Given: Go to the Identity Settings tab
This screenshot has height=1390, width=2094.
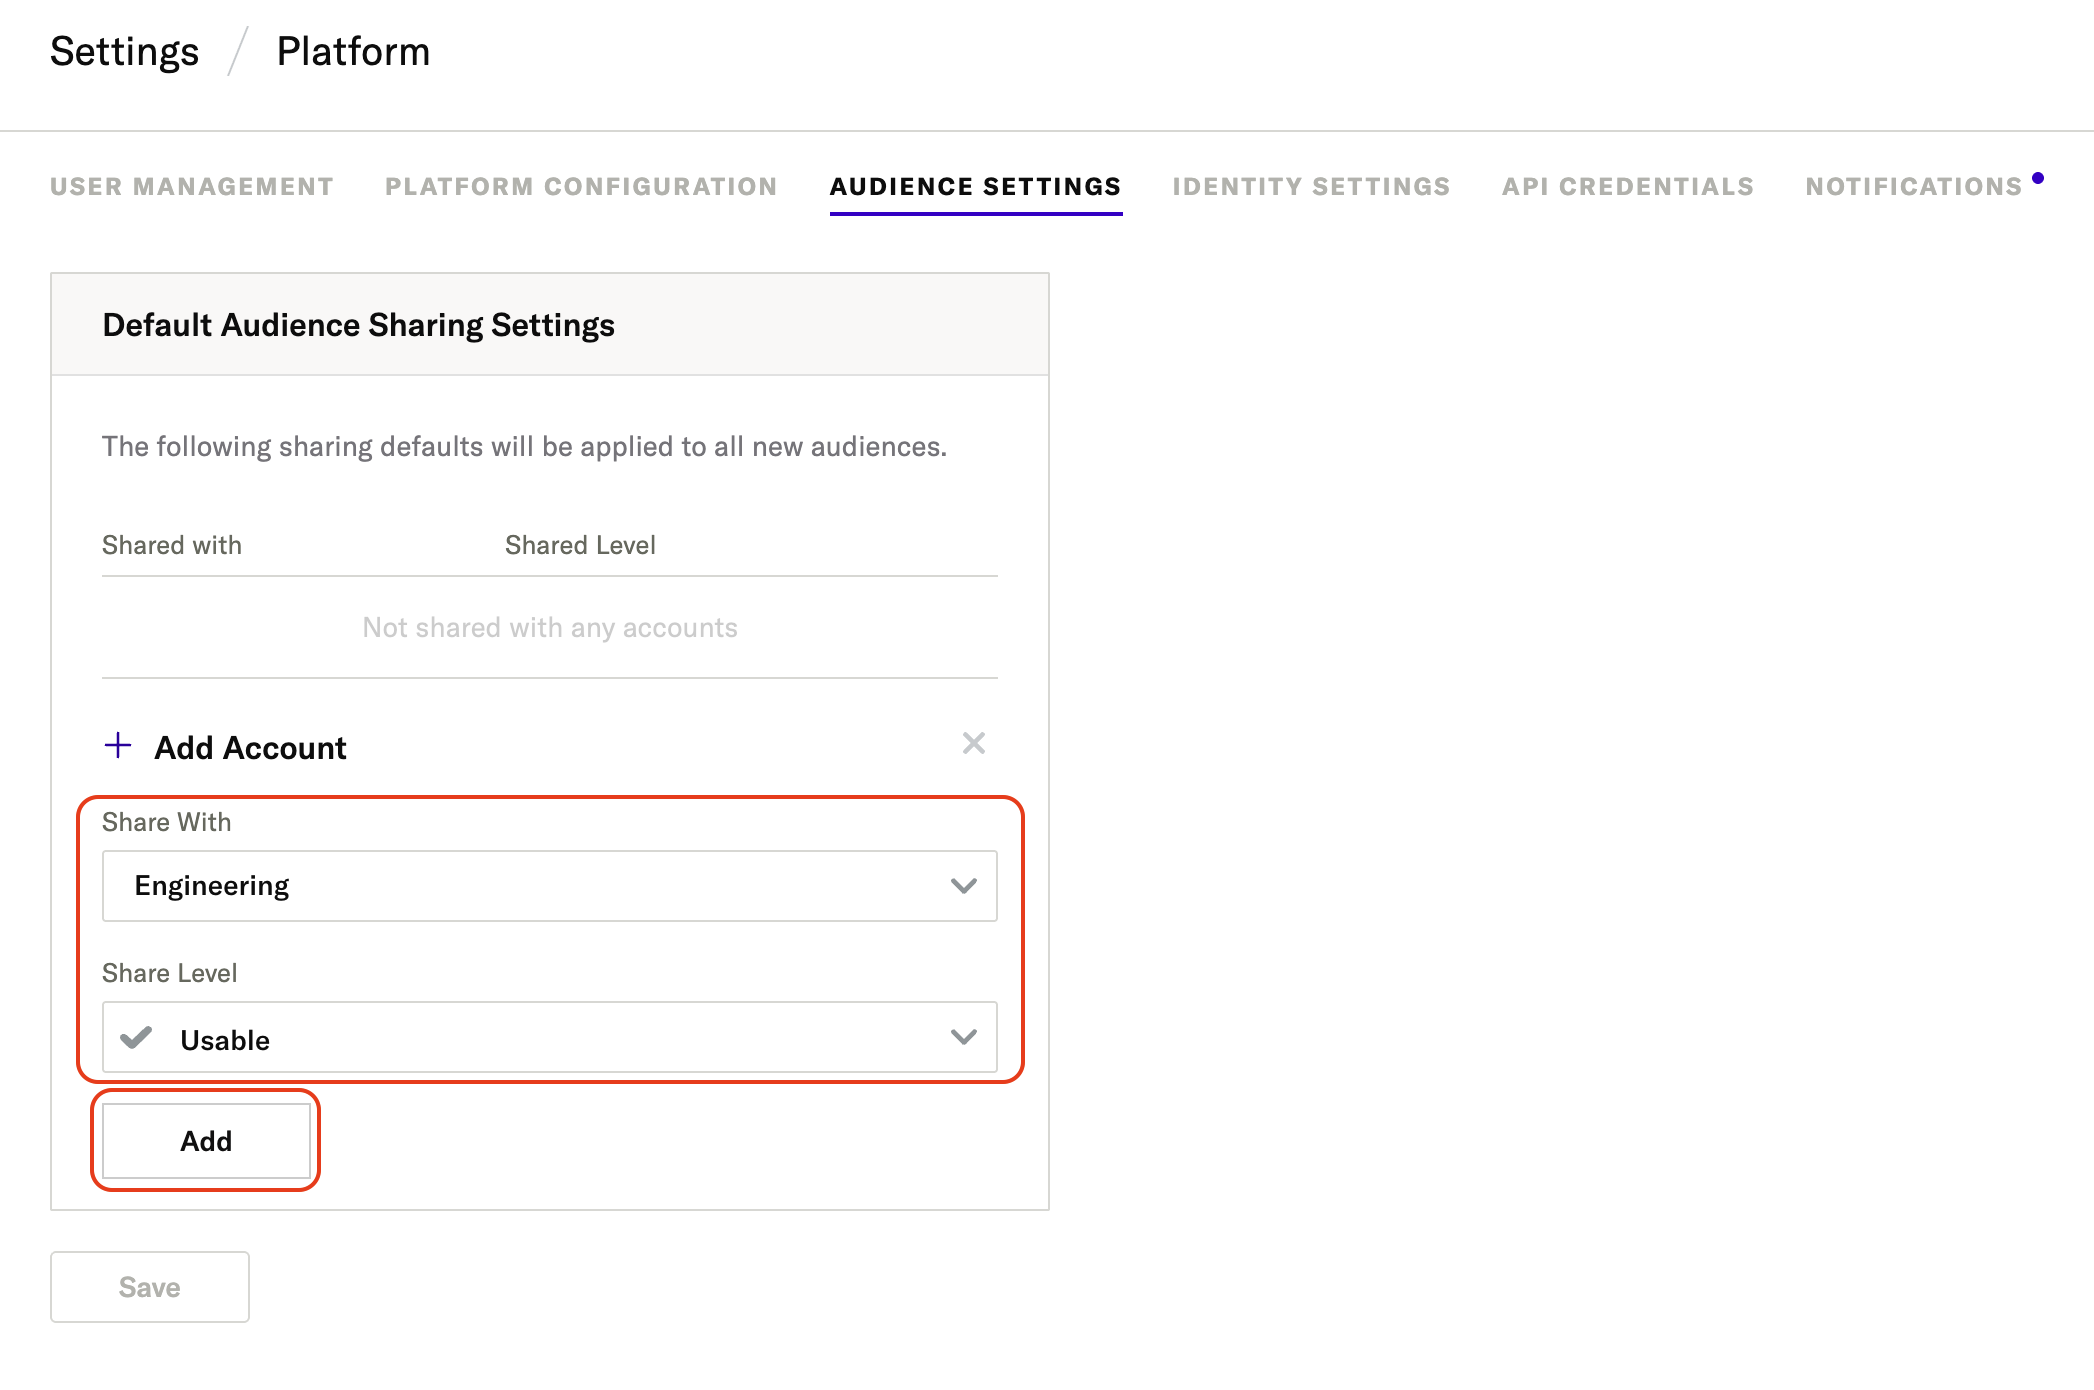Looking at the screenshot, I should (1311, 187).
